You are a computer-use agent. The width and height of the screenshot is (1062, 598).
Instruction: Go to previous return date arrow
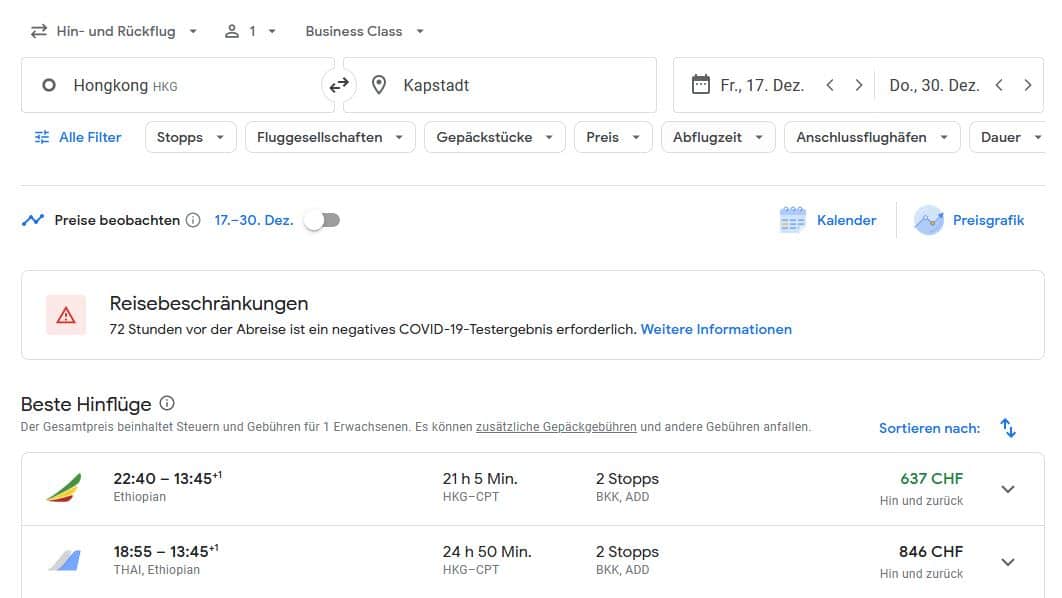click(x=999, y=86)
